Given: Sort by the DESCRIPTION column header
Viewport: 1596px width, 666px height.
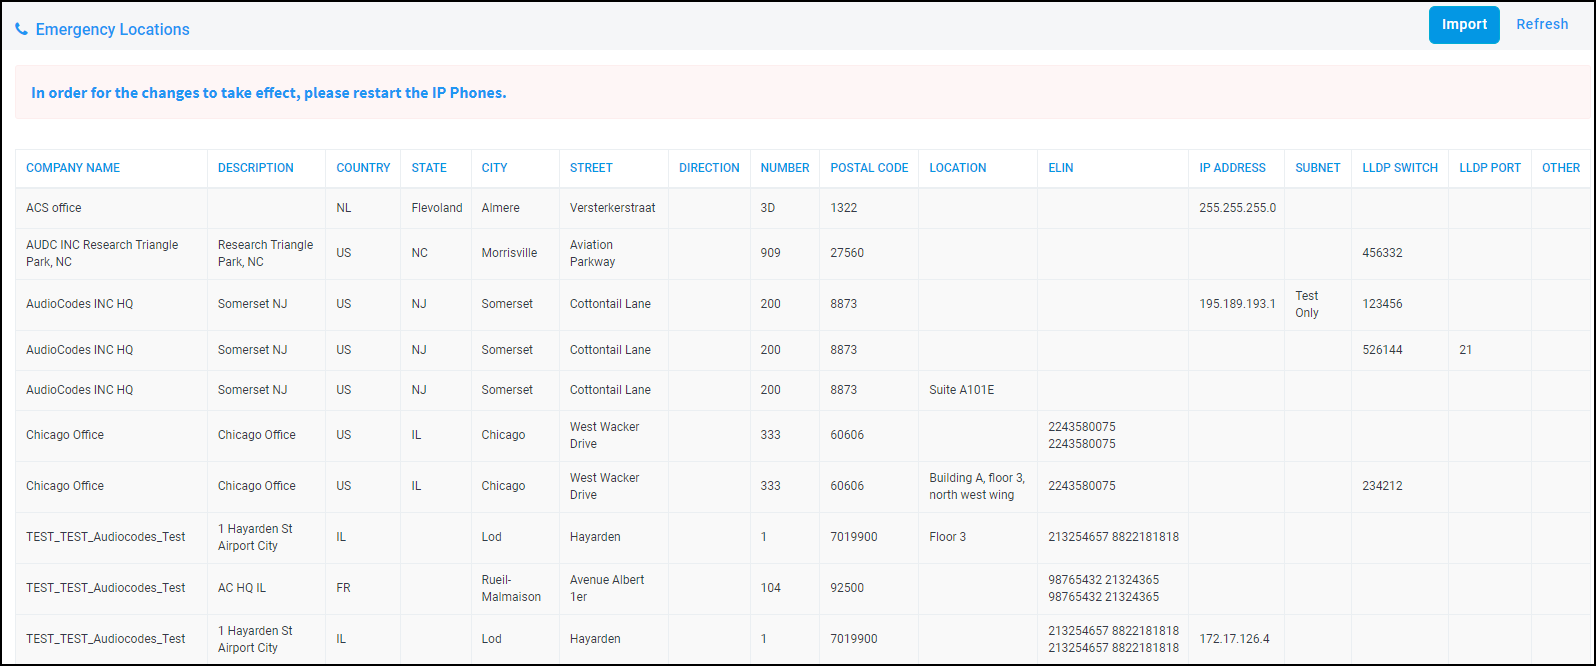Looking at the screenshot, I should point(256,168).
